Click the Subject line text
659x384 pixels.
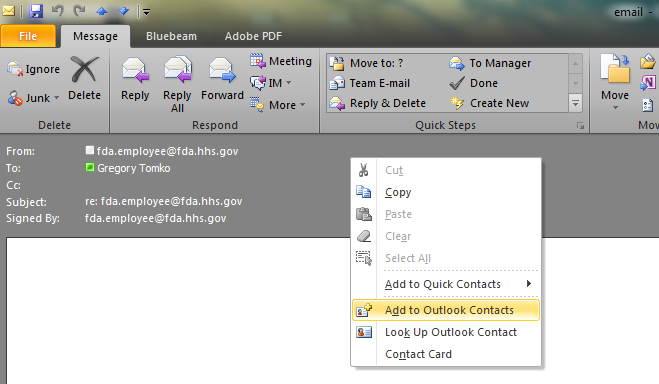(x=163, y=201)
